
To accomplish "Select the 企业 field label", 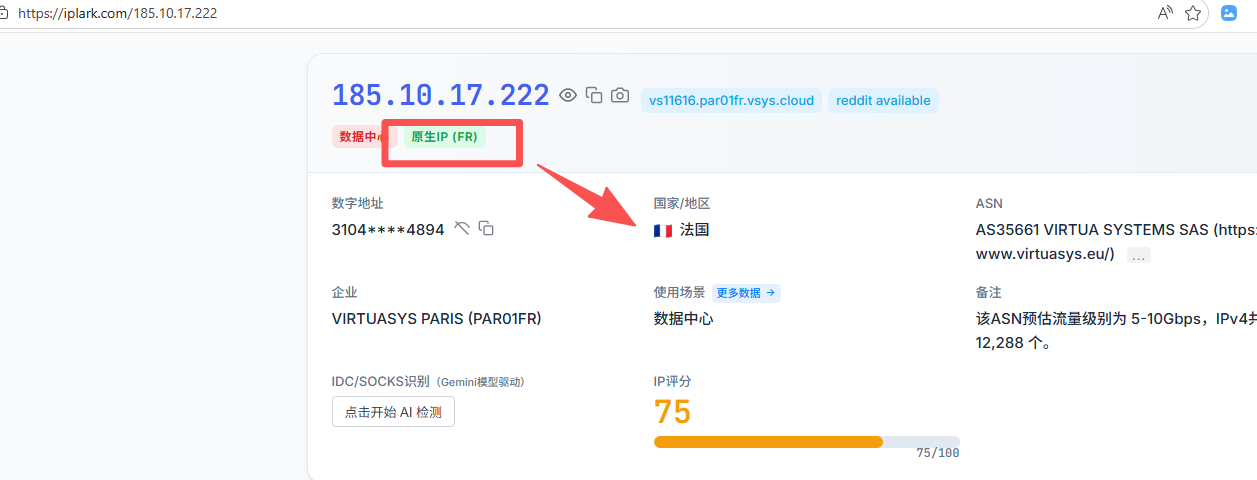I will [x=344, y=293].
